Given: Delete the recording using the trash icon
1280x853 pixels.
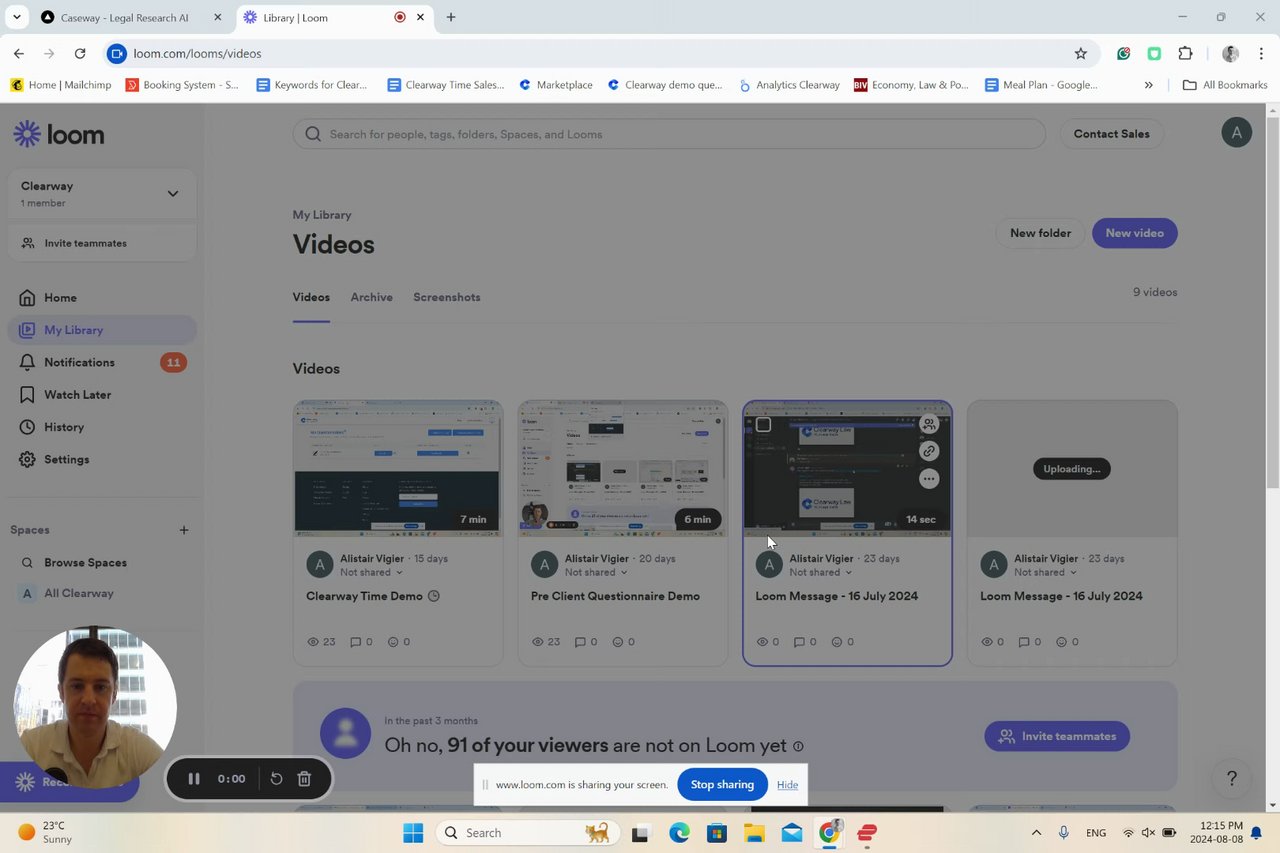Looking at the screenshot, I should [x=305, y=779].
